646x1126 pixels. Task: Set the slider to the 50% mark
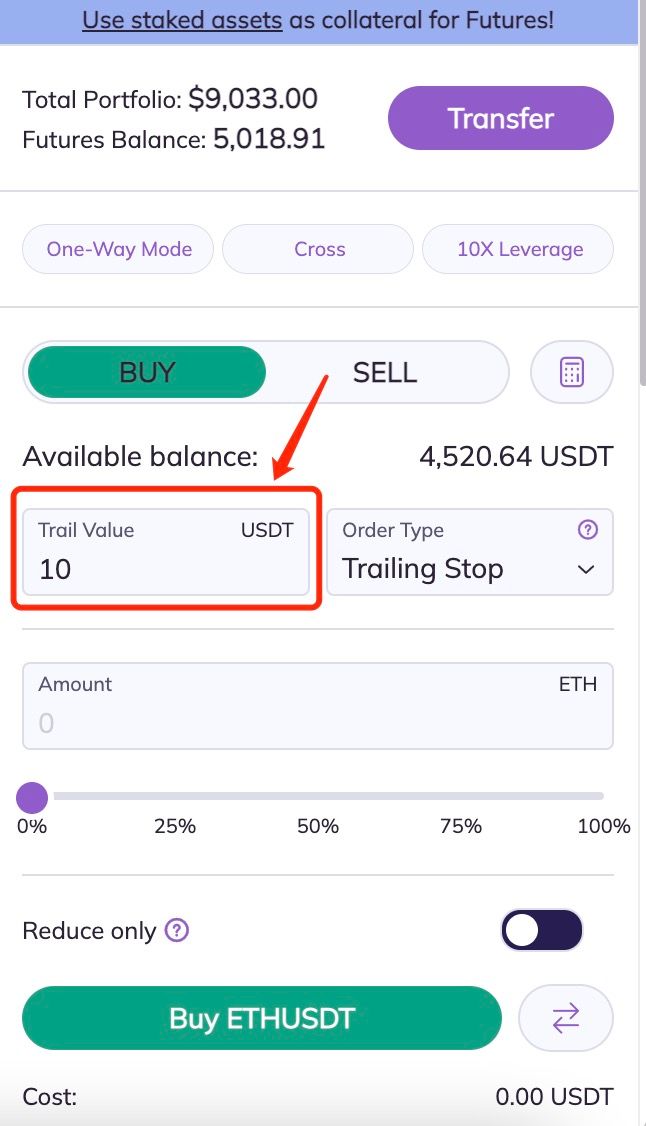pyautogui.click(x=318, y=796)
